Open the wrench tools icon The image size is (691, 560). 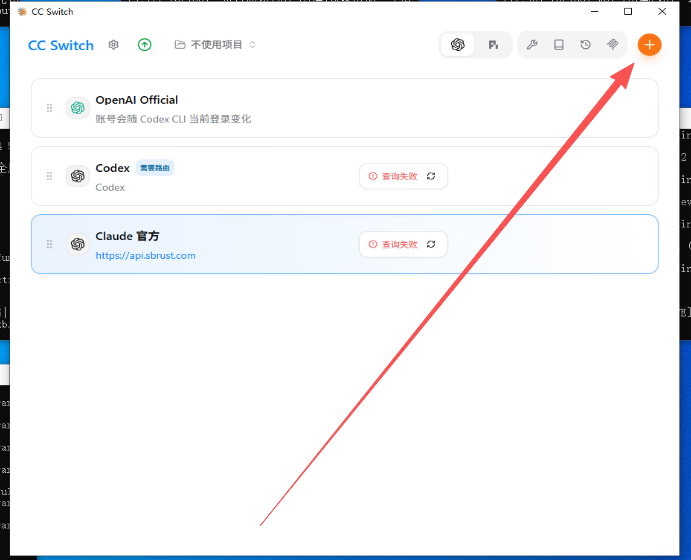(x=532, y=45)
